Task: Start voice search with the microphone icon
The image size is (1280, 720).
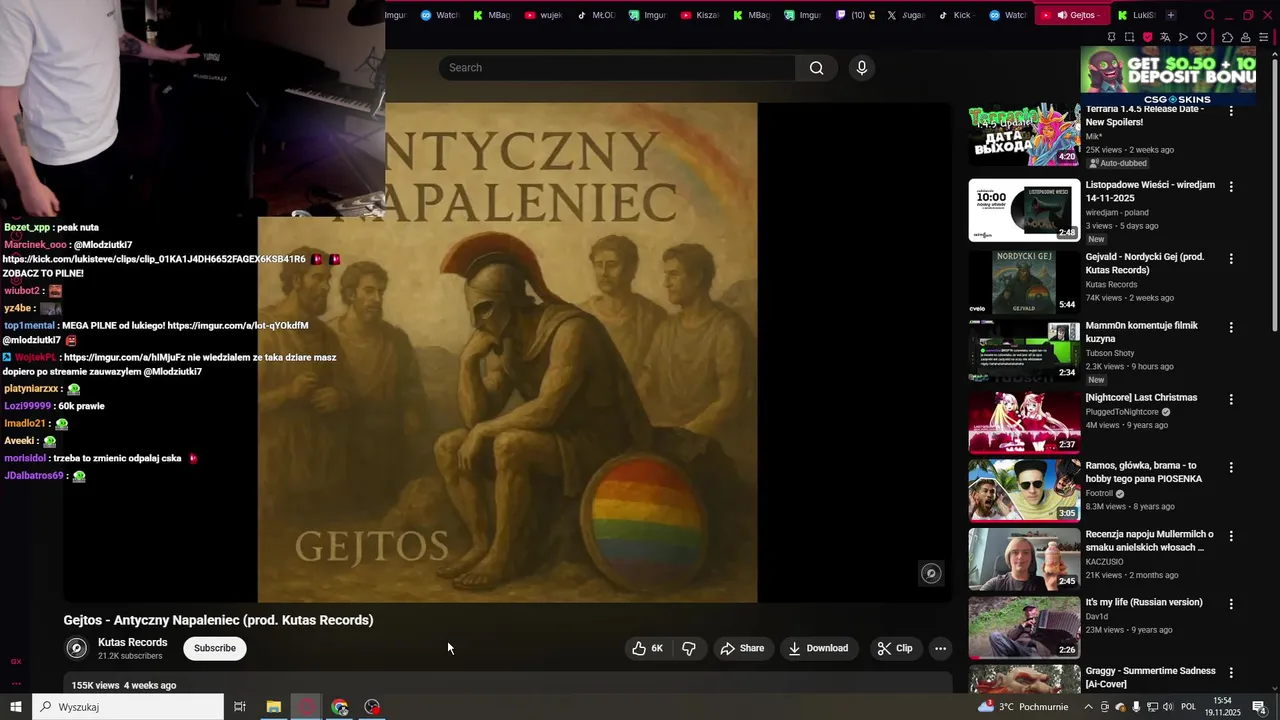Action: point(862,68)
